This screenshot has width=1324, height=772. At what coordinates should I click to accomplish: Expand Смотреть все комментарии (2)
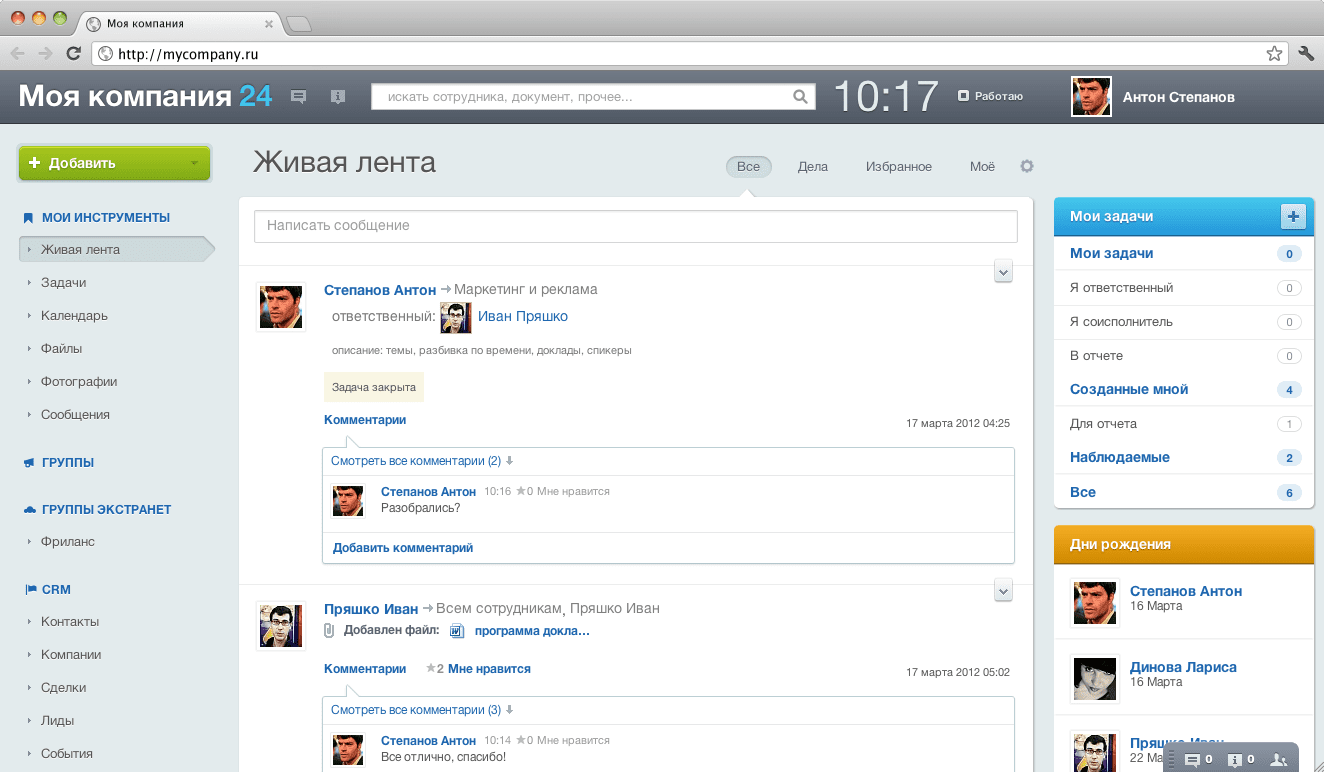coord(415,461)
